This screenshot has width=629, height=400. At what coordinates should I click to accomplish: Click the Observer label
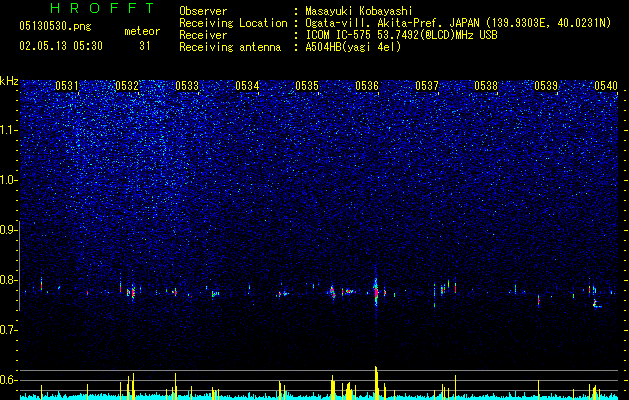click(203, 11)
